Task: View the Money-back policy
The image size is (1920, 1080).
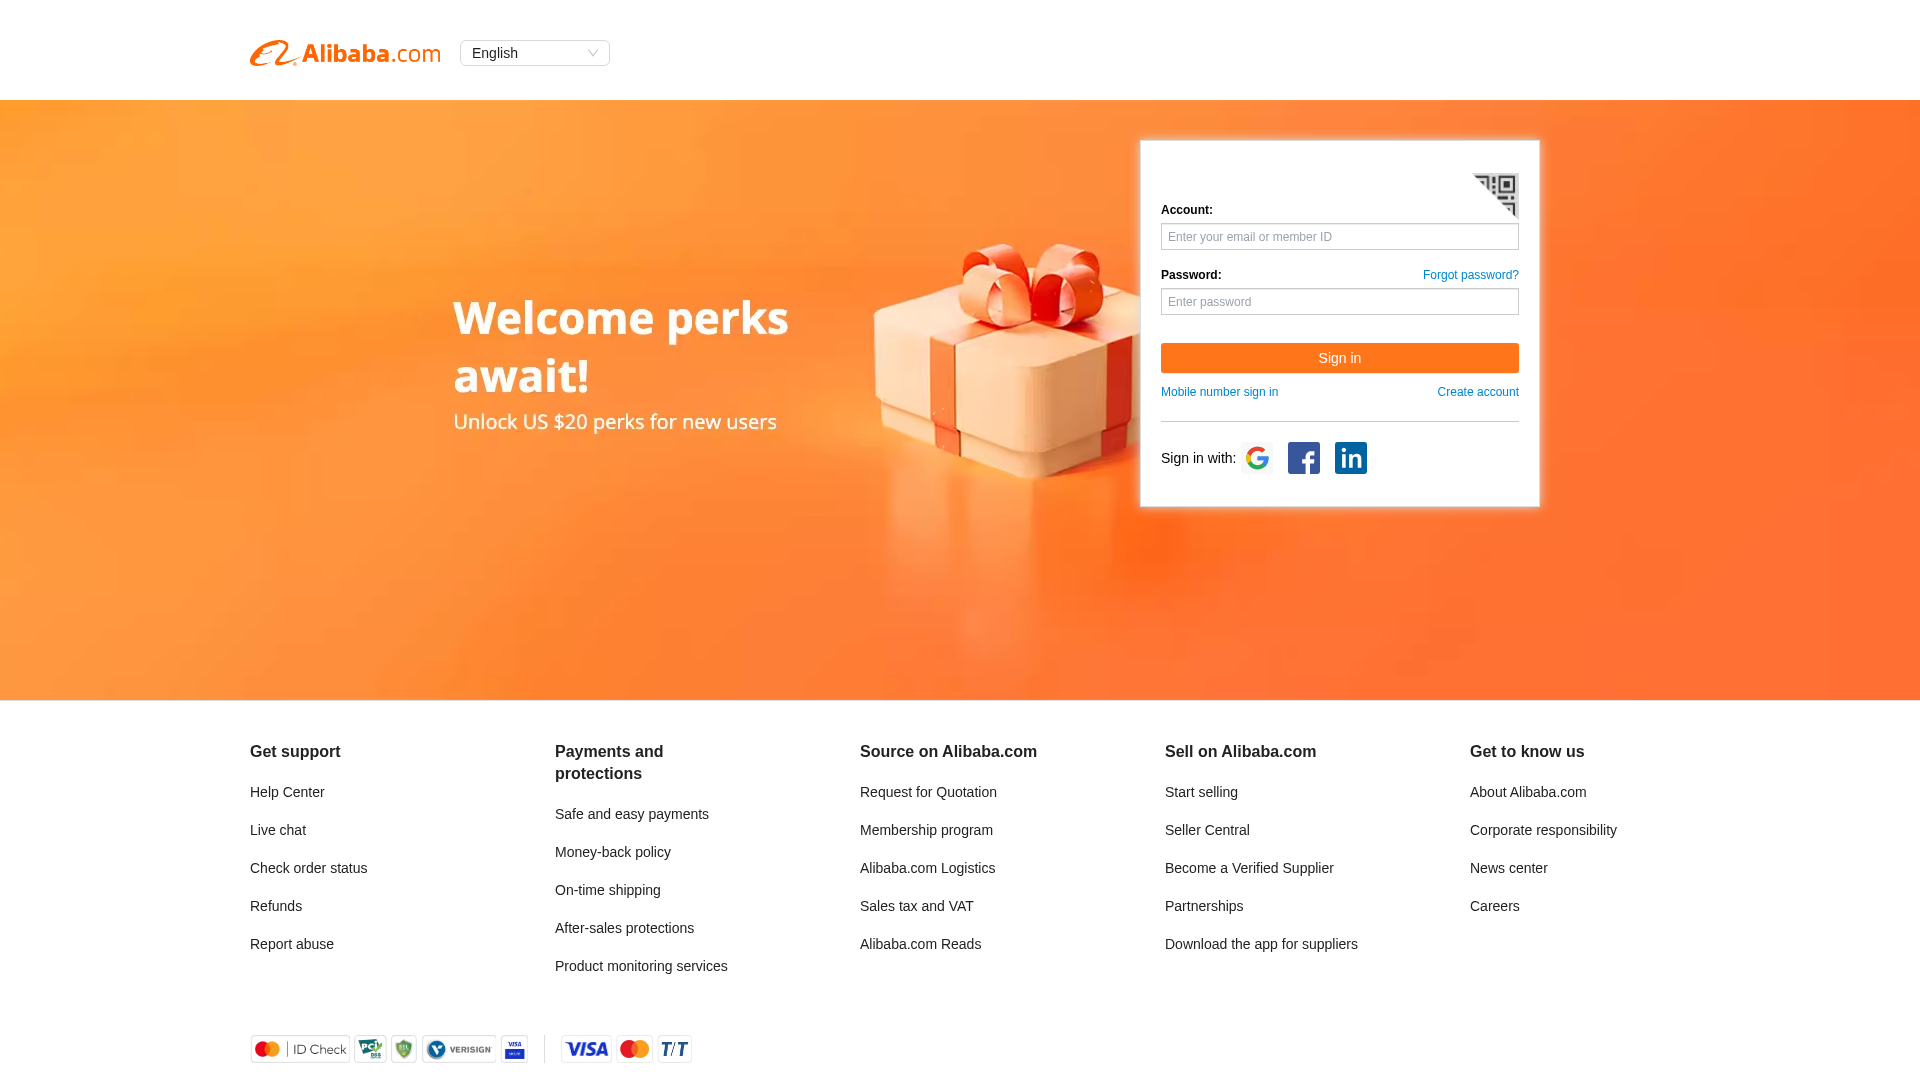Action: 613,852
